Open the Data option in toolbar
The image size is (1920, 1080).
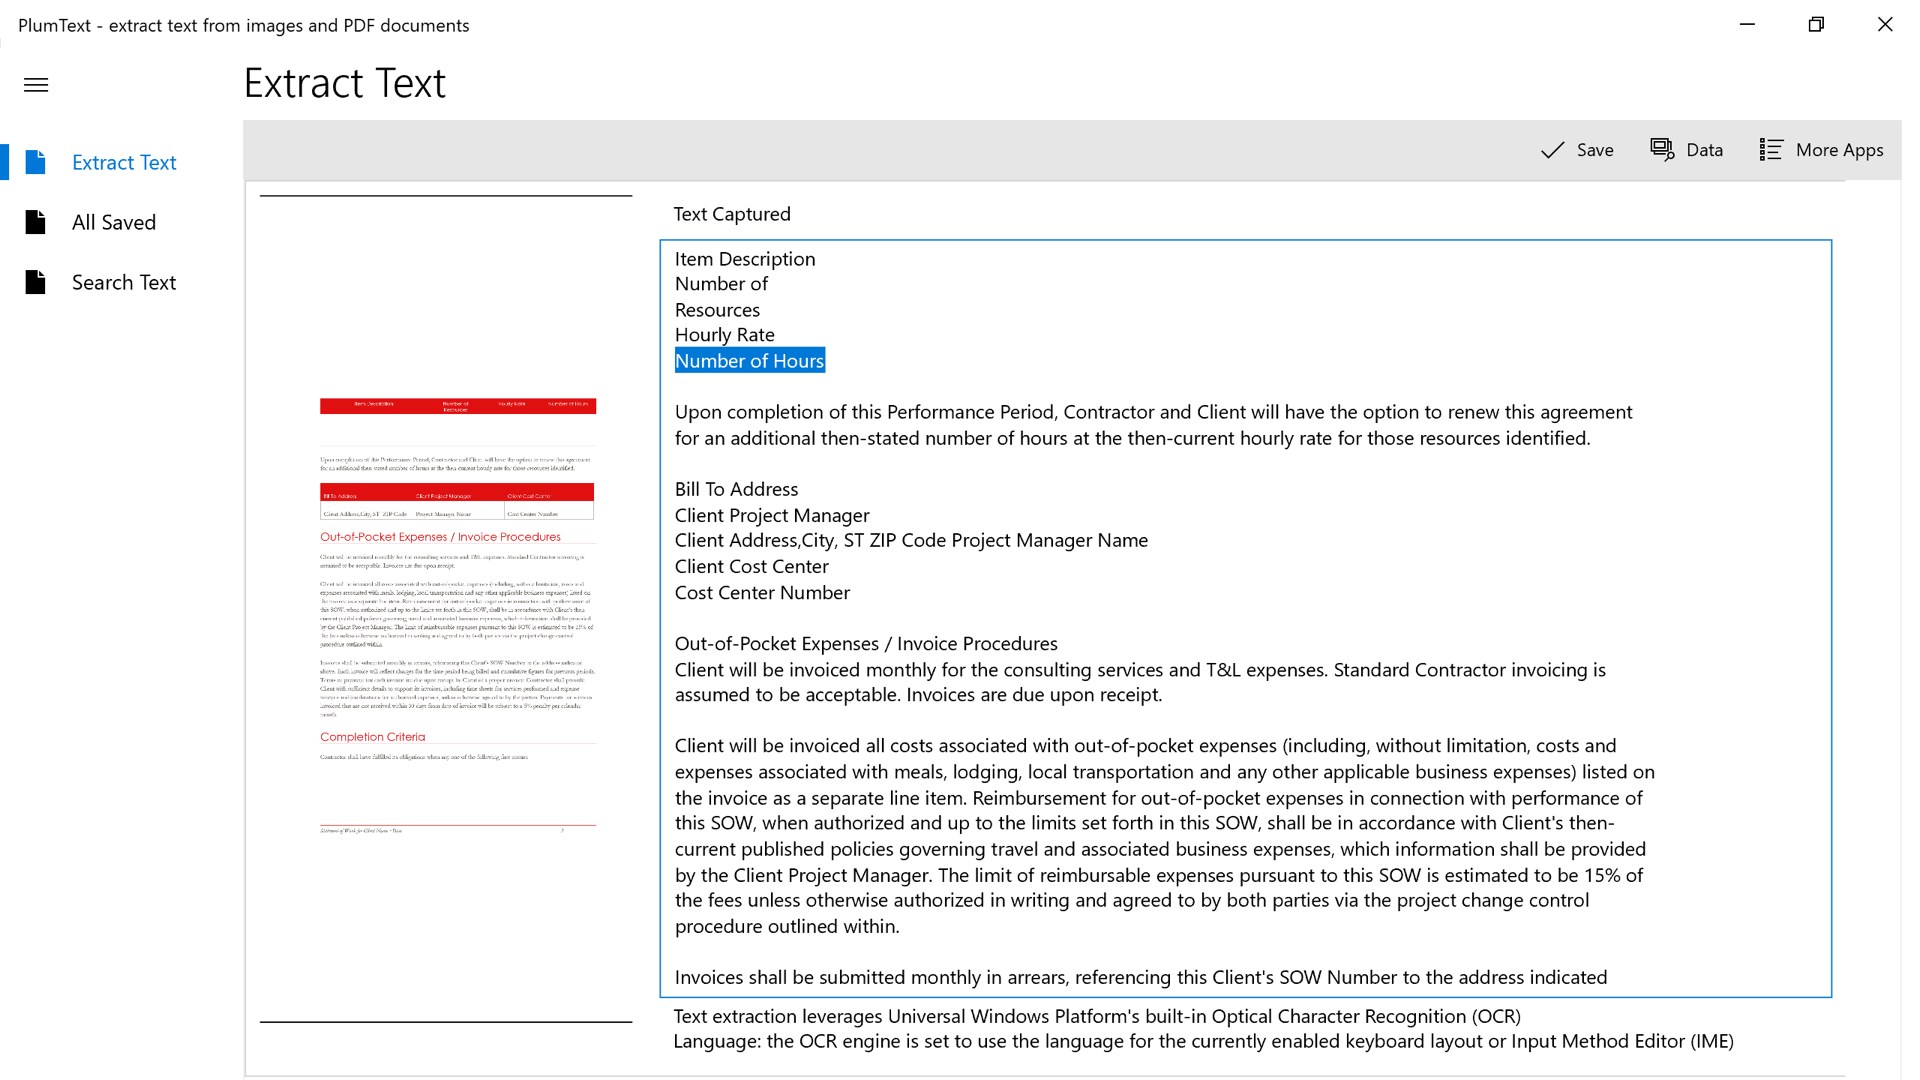click(1704, 150)
